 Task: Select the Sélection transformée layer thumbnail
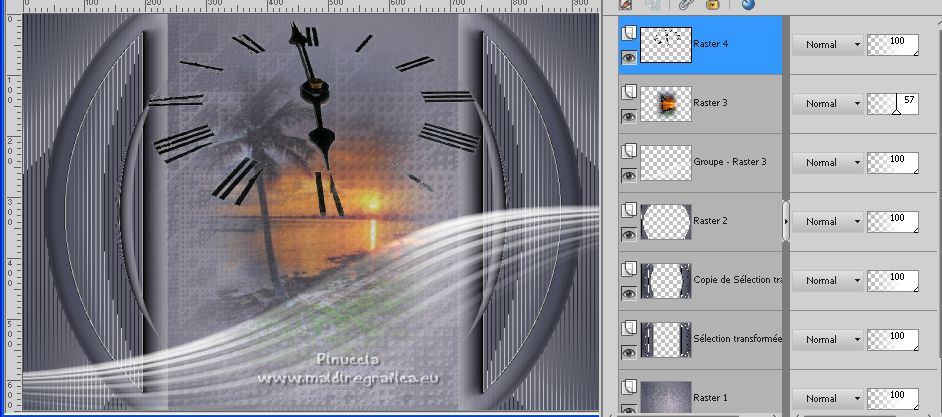pyautogui.click(x=666, y=339)
